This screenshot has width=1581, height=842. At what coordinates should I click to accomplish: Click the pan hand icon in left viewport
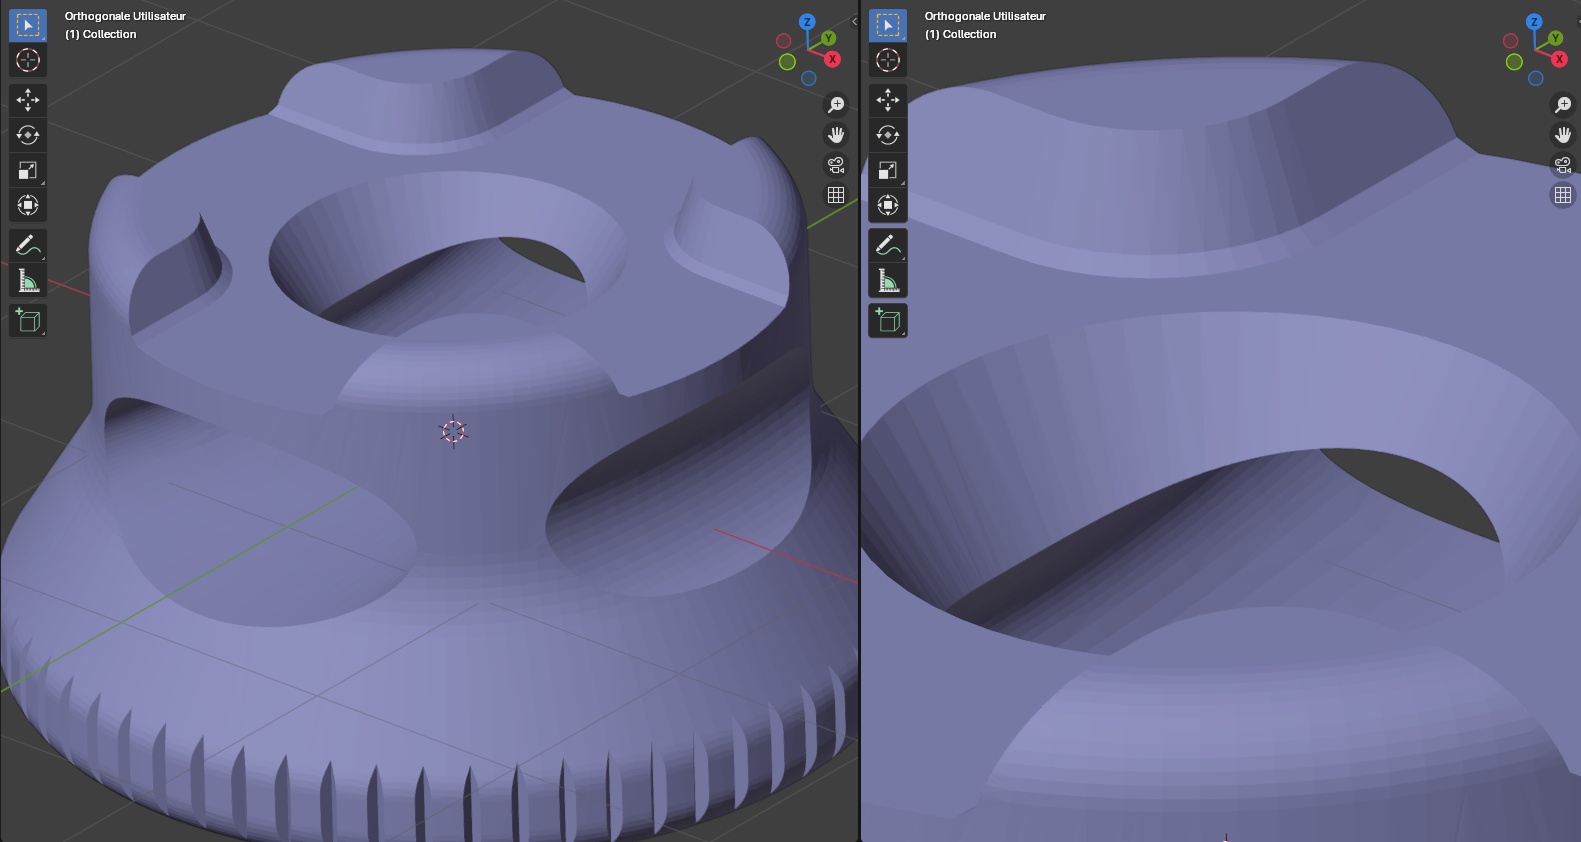click(x=836, y=135)
